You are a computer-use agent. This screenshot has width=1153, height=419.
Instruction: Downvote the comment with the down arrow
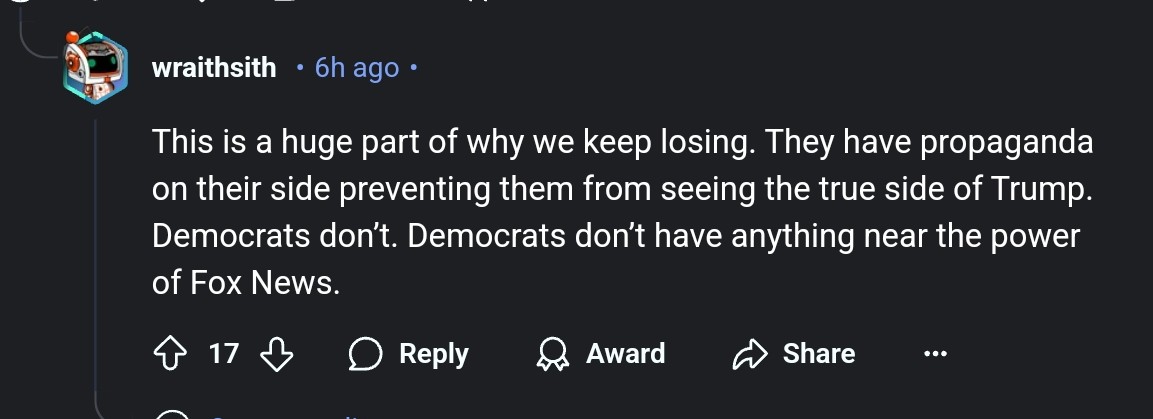(x=277, y=354)
